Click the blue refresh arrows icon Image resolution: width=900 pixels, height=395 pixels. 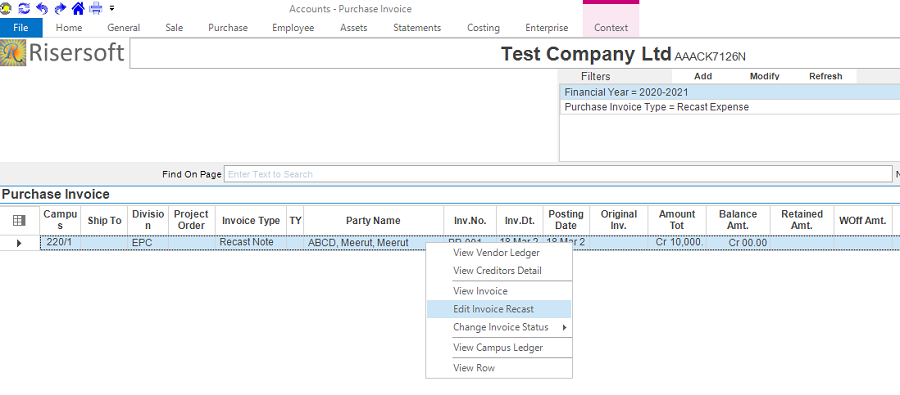click(x=24, y=8)
